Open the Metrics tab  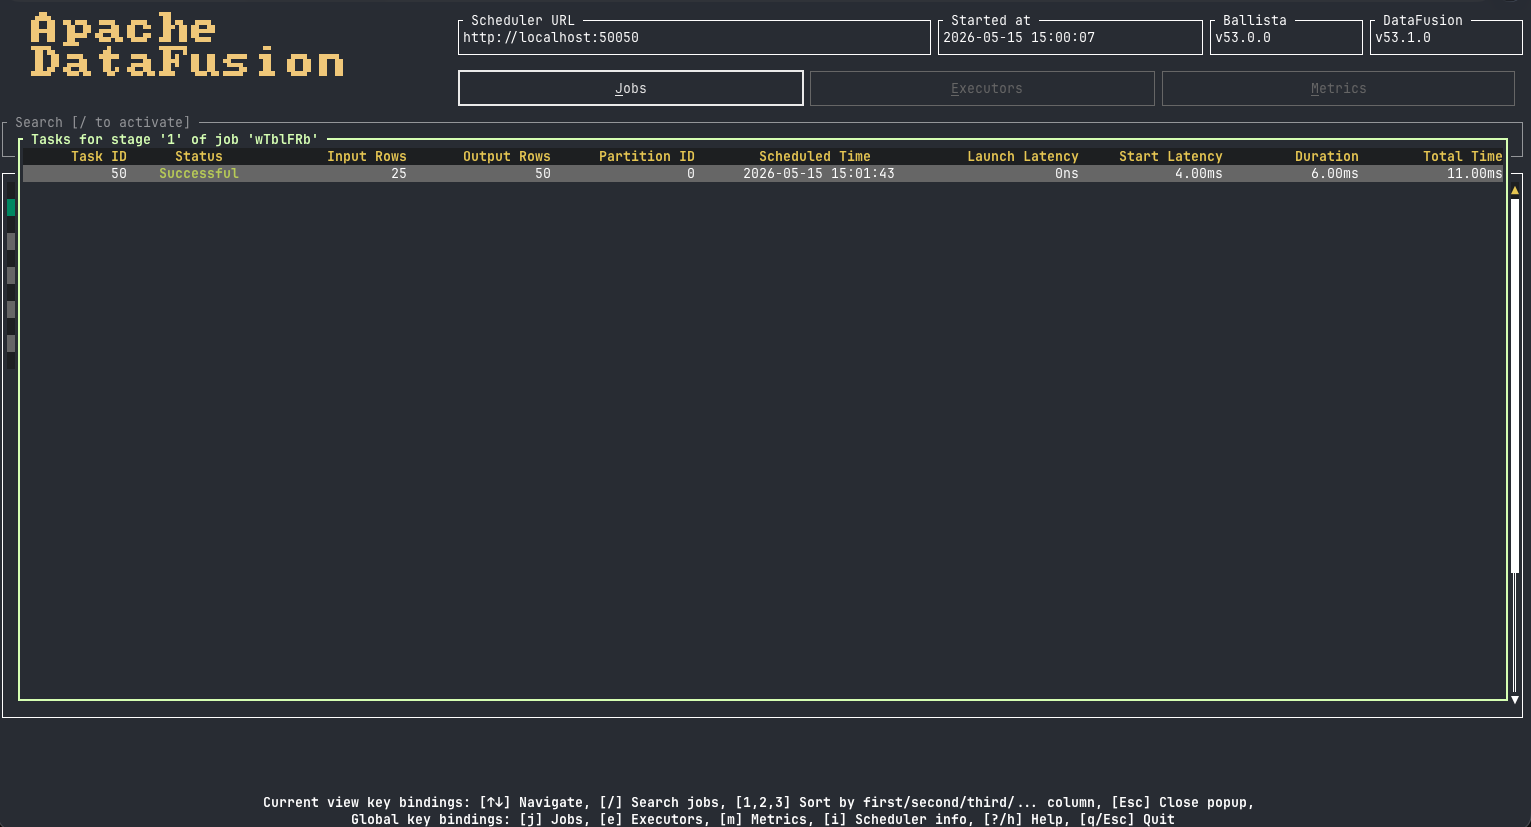pos(1338,88)
